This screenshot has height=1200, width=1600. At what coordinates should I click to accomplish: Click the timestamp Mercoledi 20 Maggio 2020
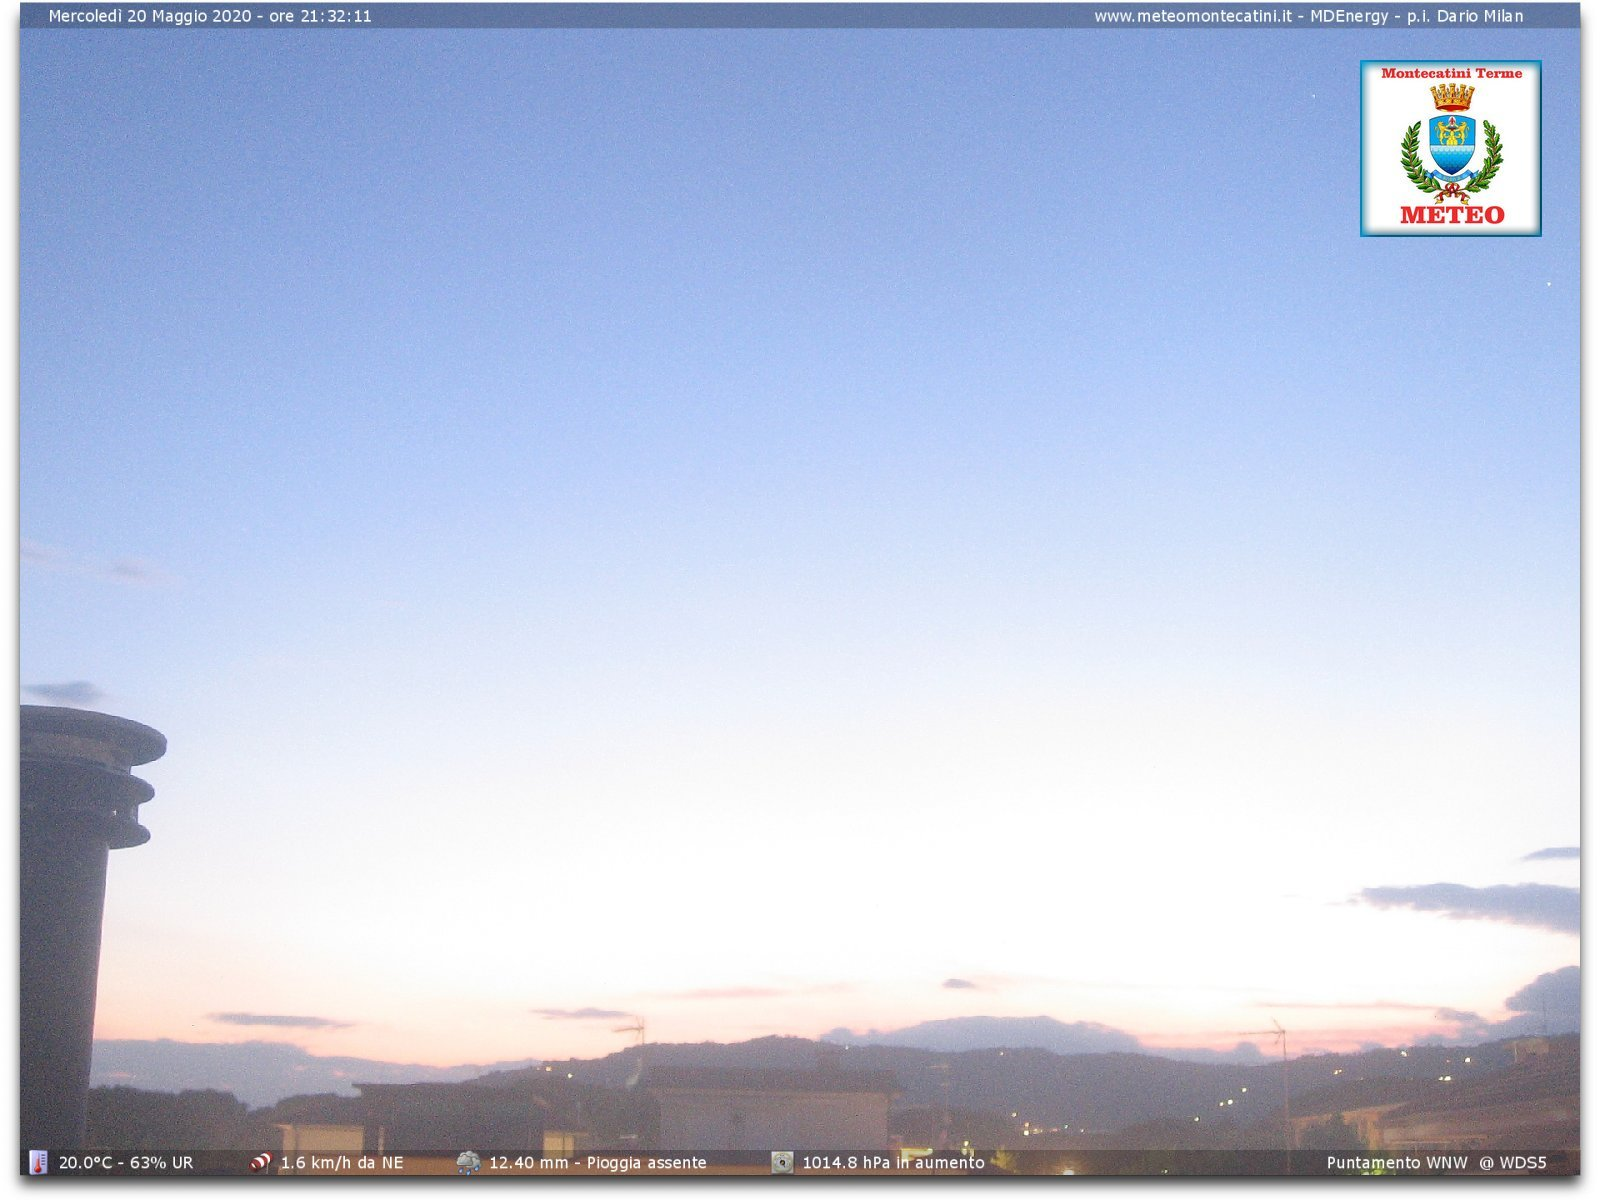[150, 16]
